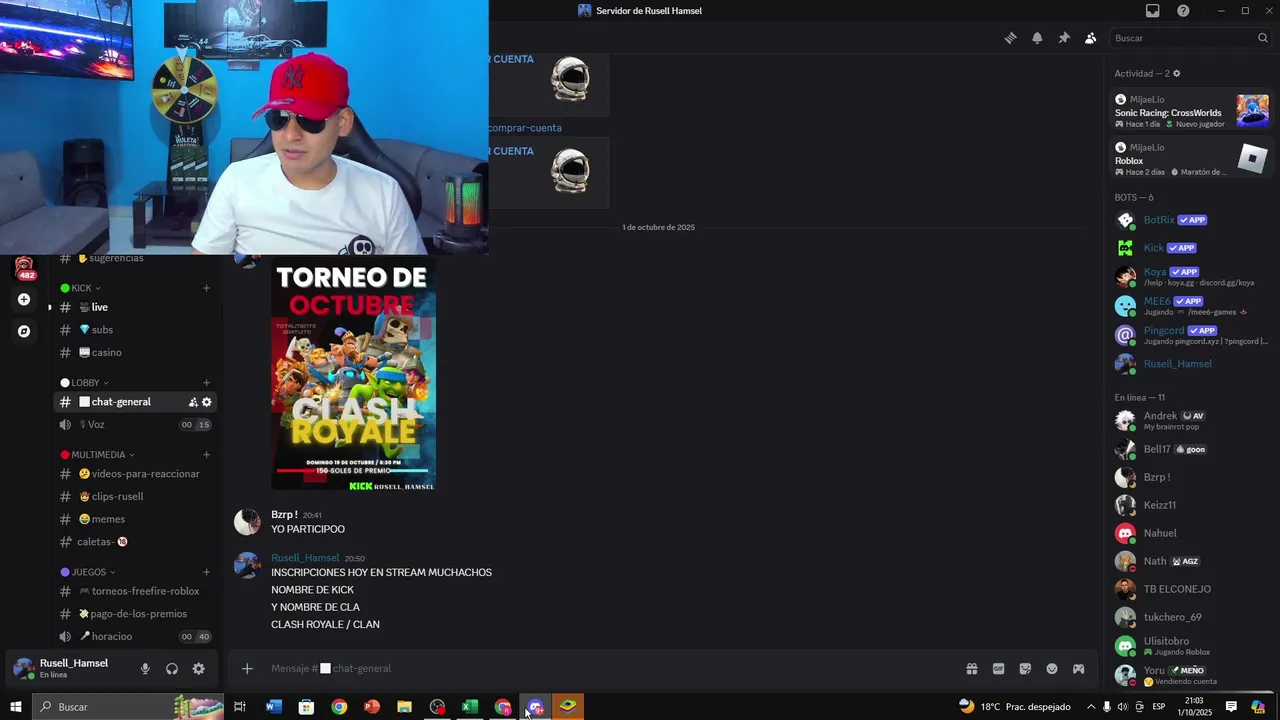Collapse the MULTIMEDIA category
The width and height of the screenshot is (1280, 720).
coord(98,455)
